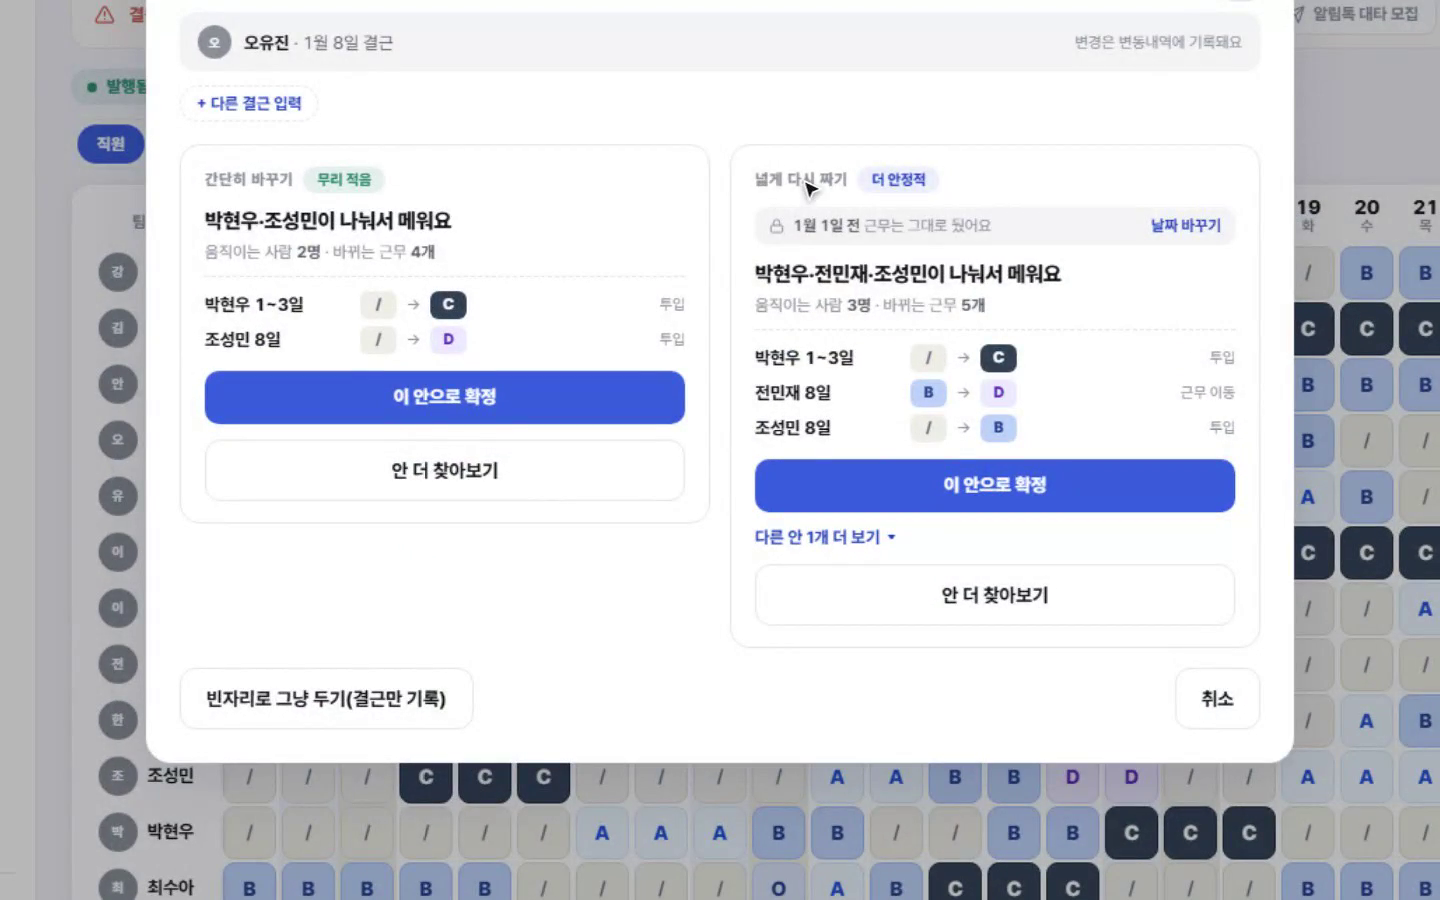Select the 조성민 name in background schedule

tap(170, 776)
